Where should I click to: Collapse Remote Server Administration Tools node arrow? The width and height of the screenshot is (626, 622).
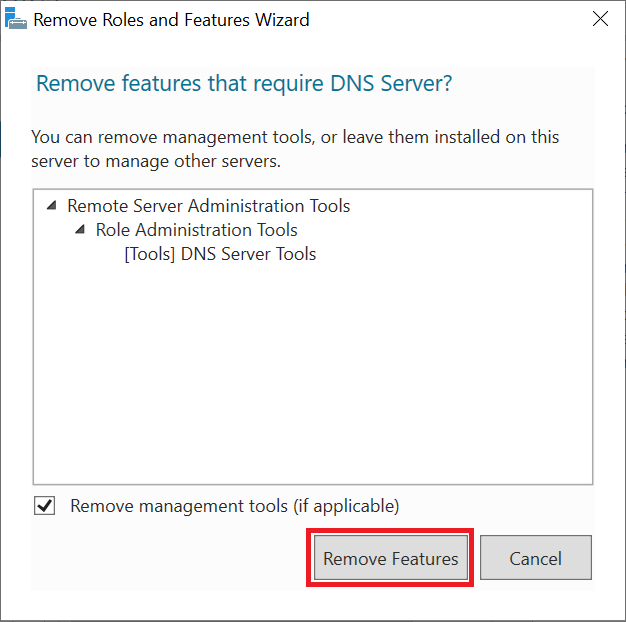pyautogui.click(x=51, y=206)
